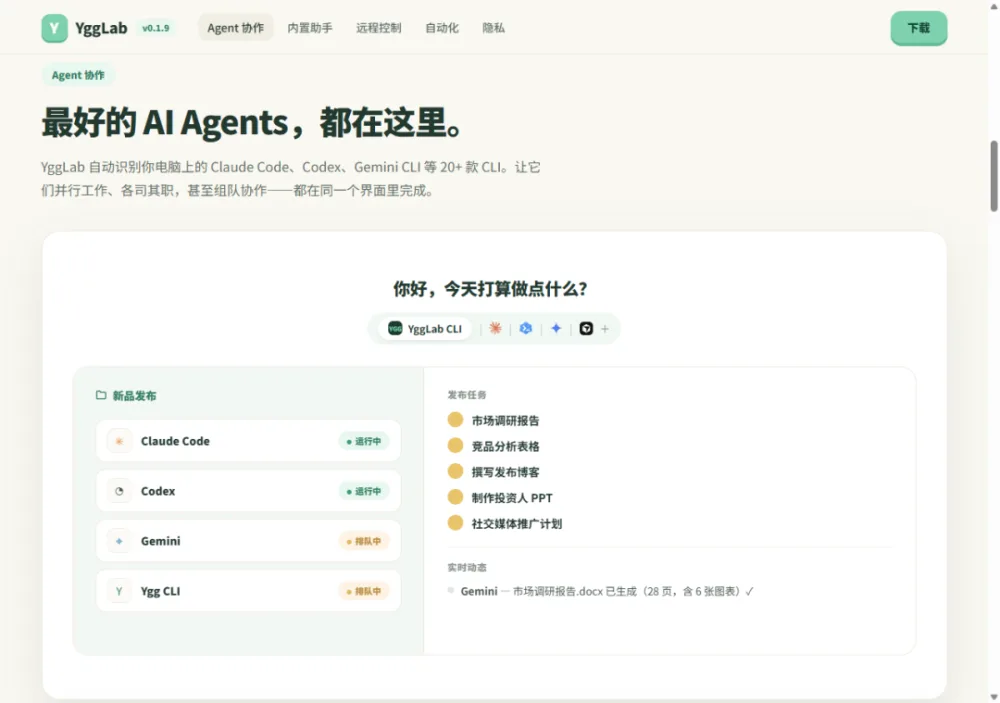Click the 你好，今天打算做点什么? heading
Screen dimensions: 1000x703
pyautogui.click(x=490, y=289)
